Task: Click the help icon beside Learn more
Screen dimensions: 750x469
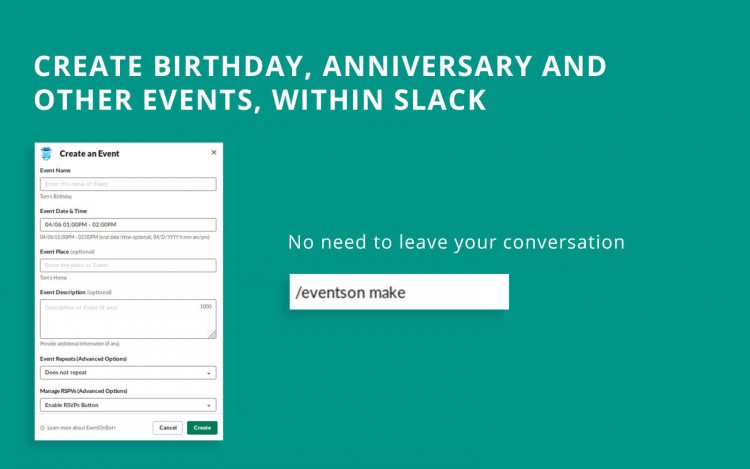Action: coord(42,427)
